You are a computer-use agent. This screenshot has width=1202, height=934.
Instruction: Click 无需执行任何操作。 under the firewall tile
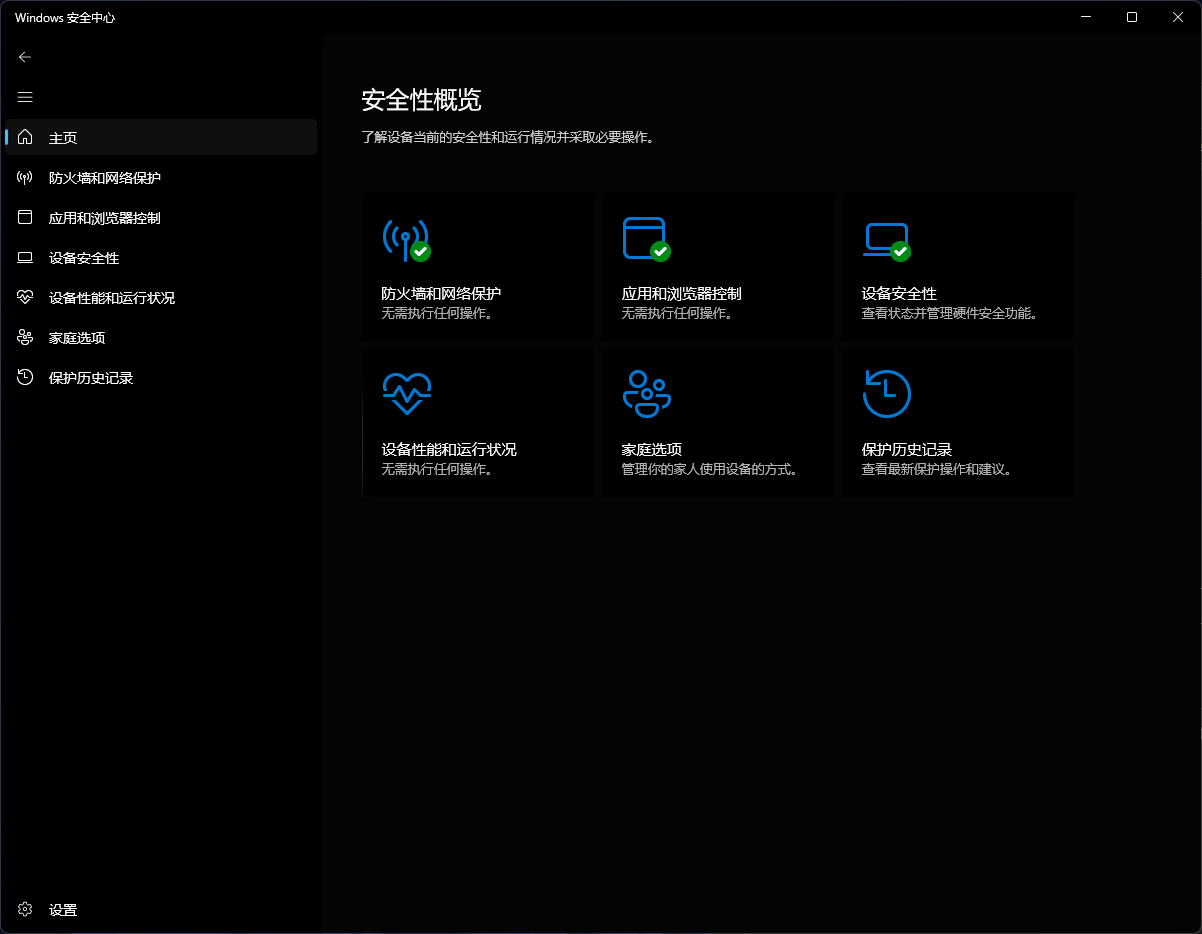tap(439, 313)
